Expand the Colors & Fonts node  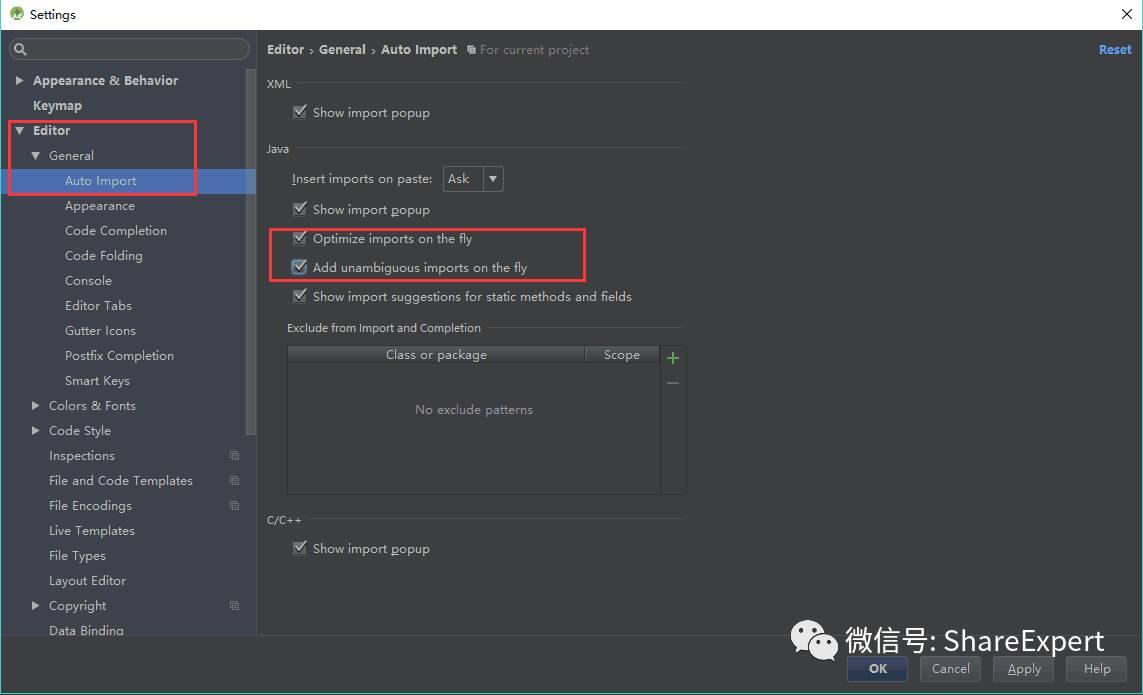tap(35, 405)
